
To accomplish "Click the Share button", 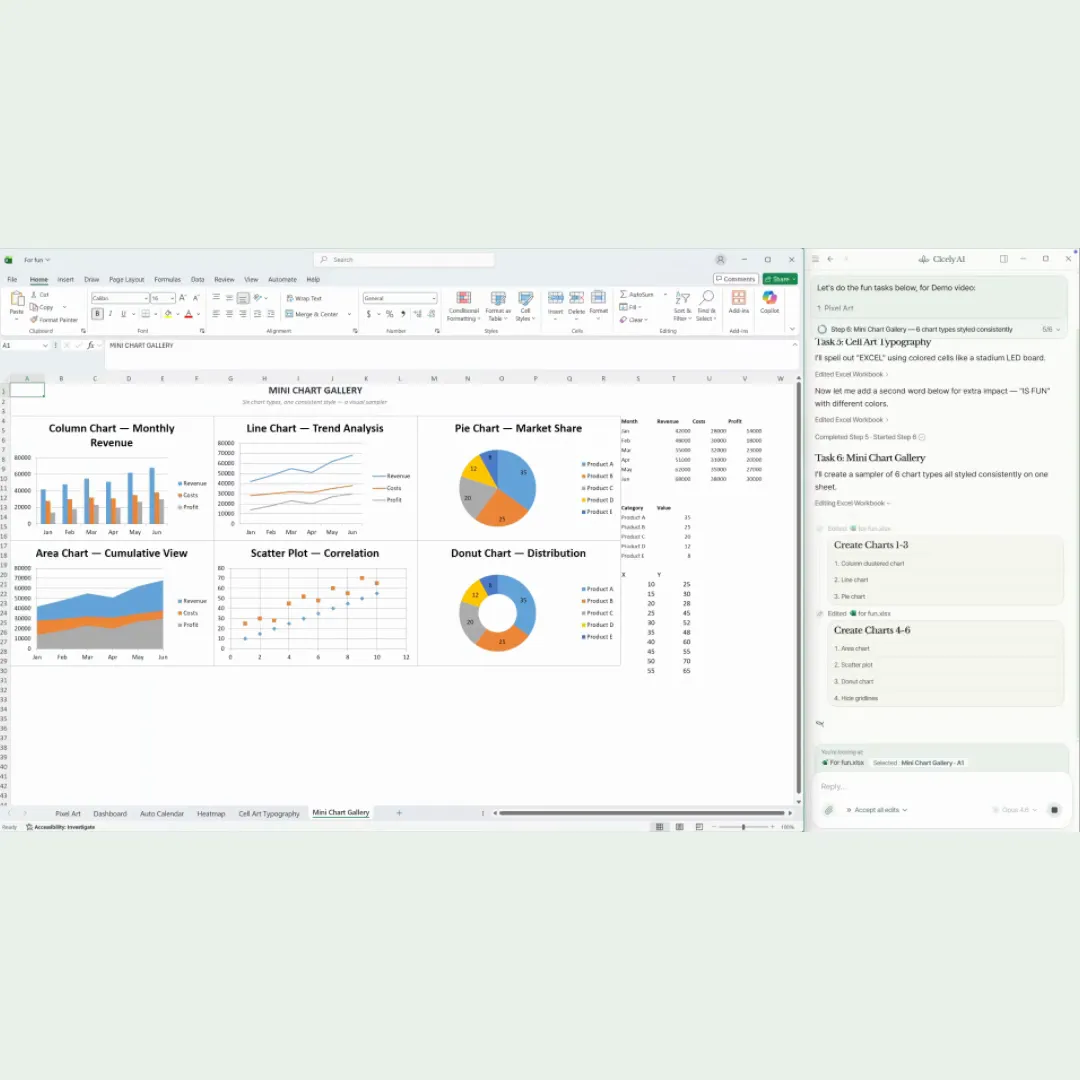I will click(780, 279).
